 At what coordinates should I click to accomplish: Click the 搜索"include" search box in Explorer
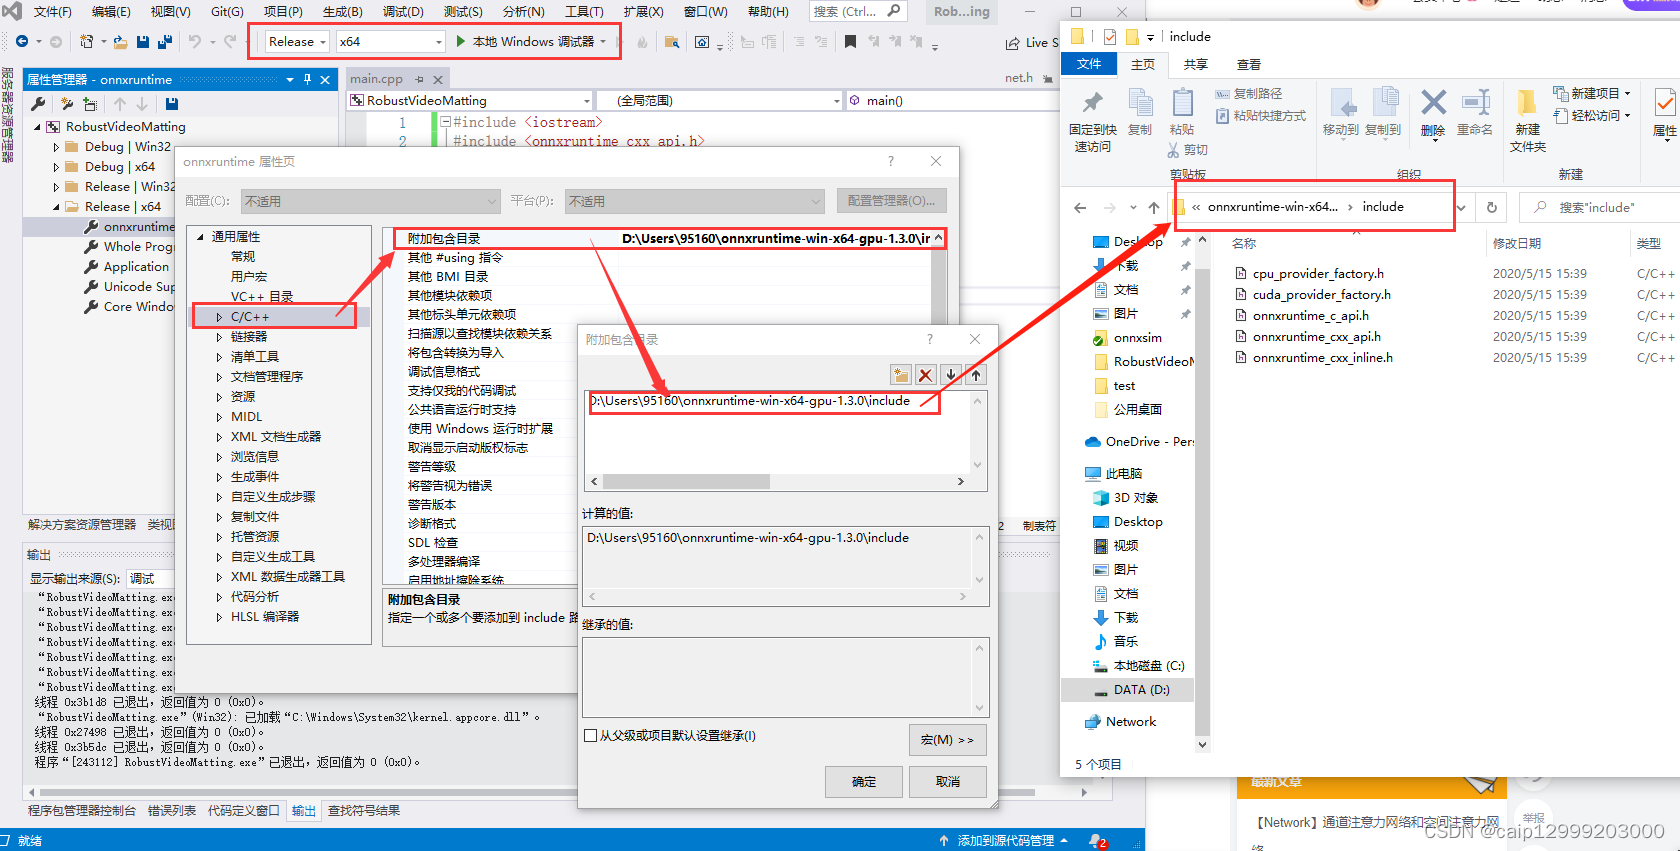(x=1600, y=207)
